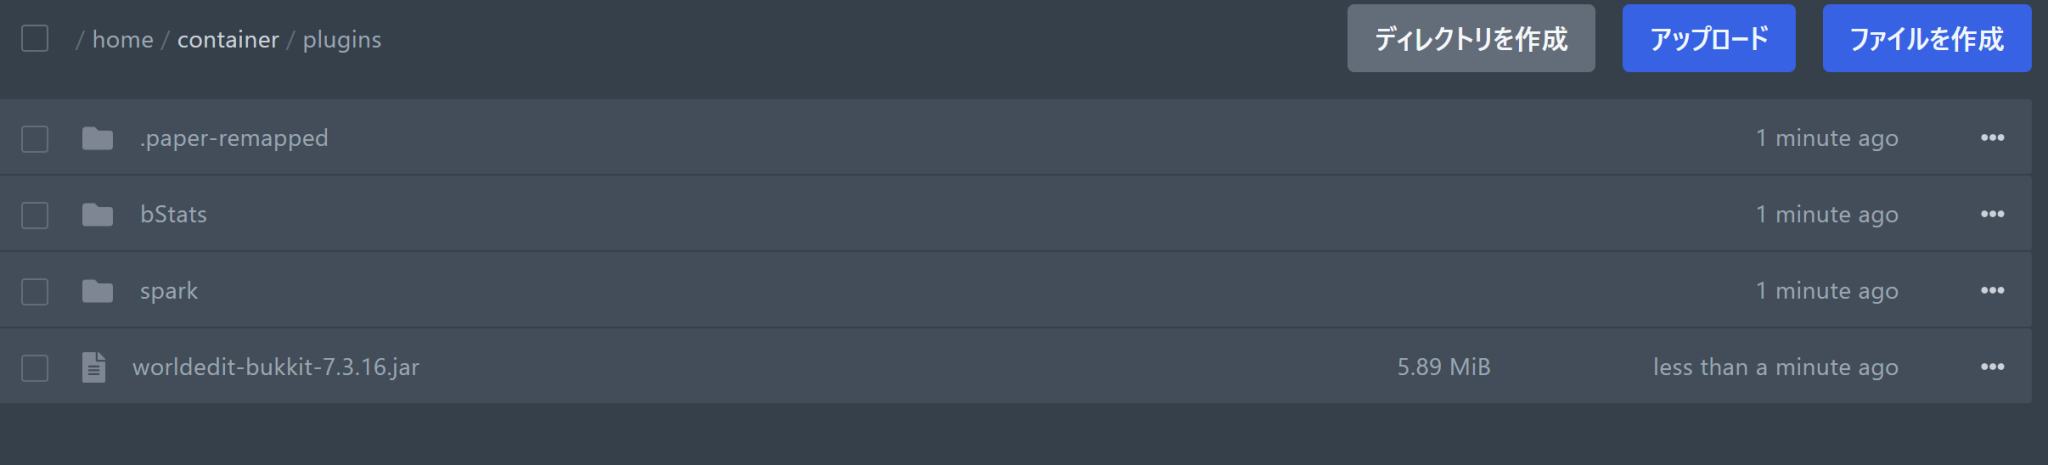Click the ディレクトリを作成 button
2048x465 pixels.
(x=1470, y=39)
